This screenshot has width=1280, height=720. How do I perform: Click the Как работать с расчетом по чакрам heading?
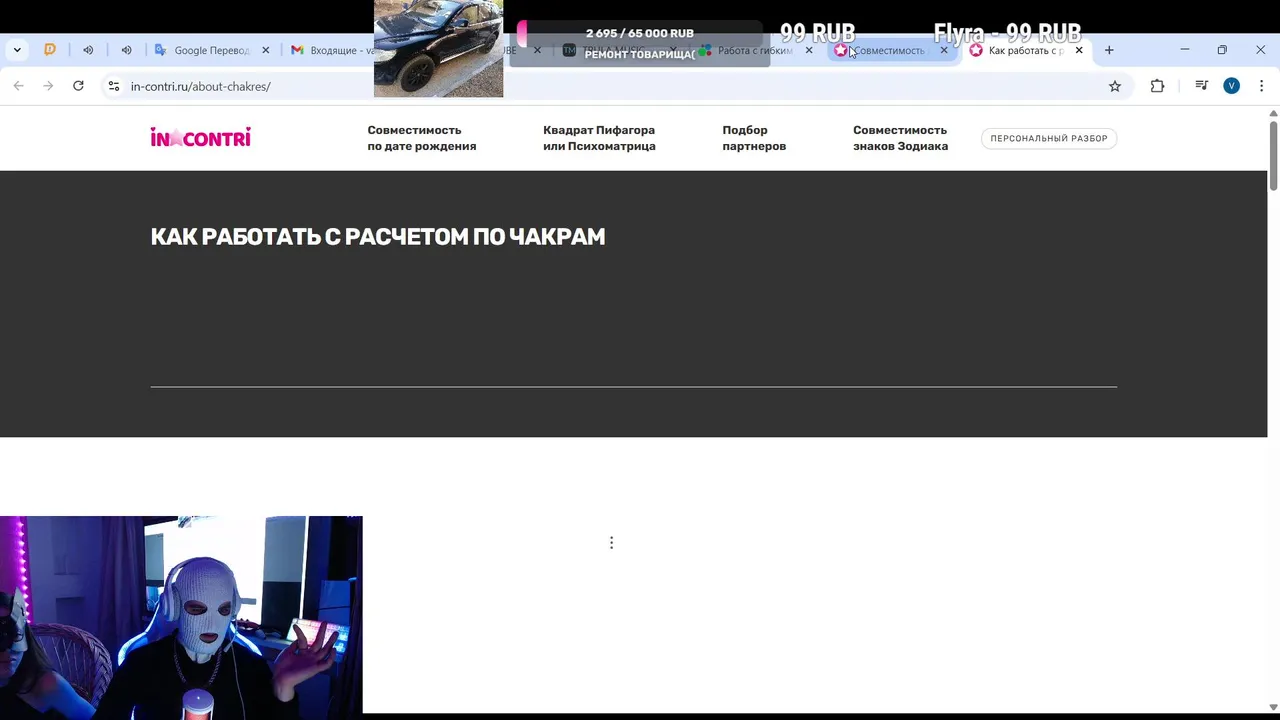pyautogui.click(x=378, y=237)
